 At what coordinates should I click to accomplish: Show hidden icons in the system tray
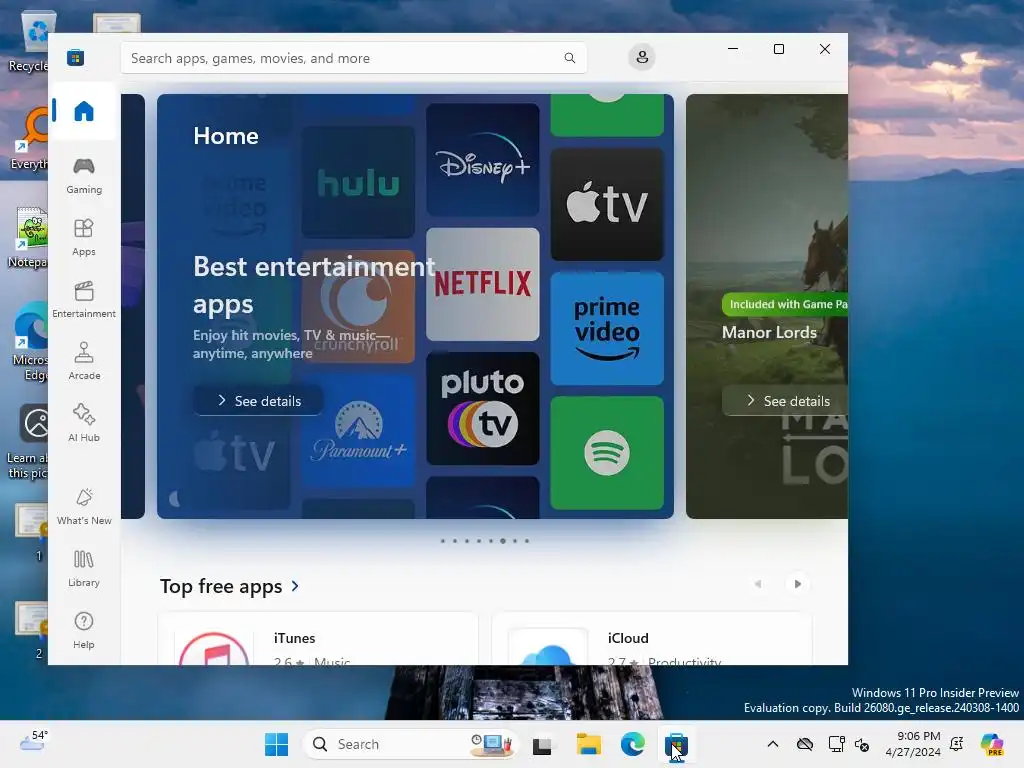tap(773, 744)
